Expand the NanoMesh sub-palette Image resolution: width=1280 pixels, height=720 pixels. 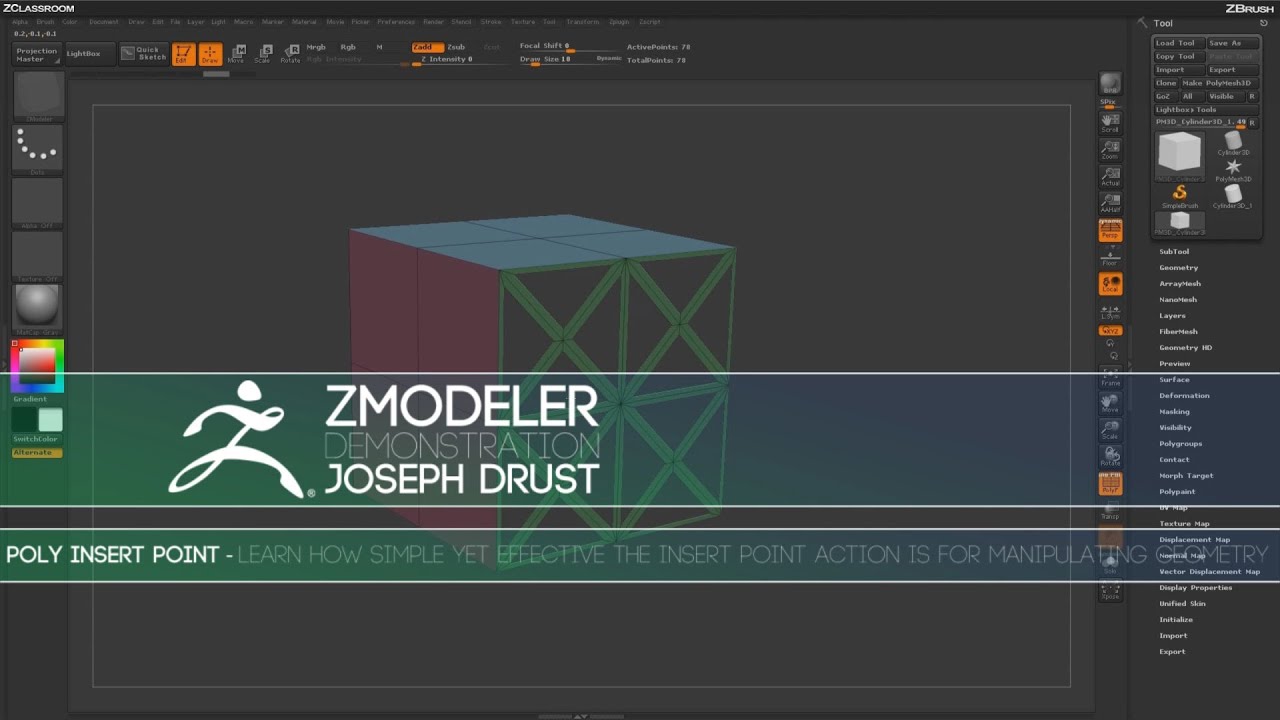click(x=1178, y=300)
